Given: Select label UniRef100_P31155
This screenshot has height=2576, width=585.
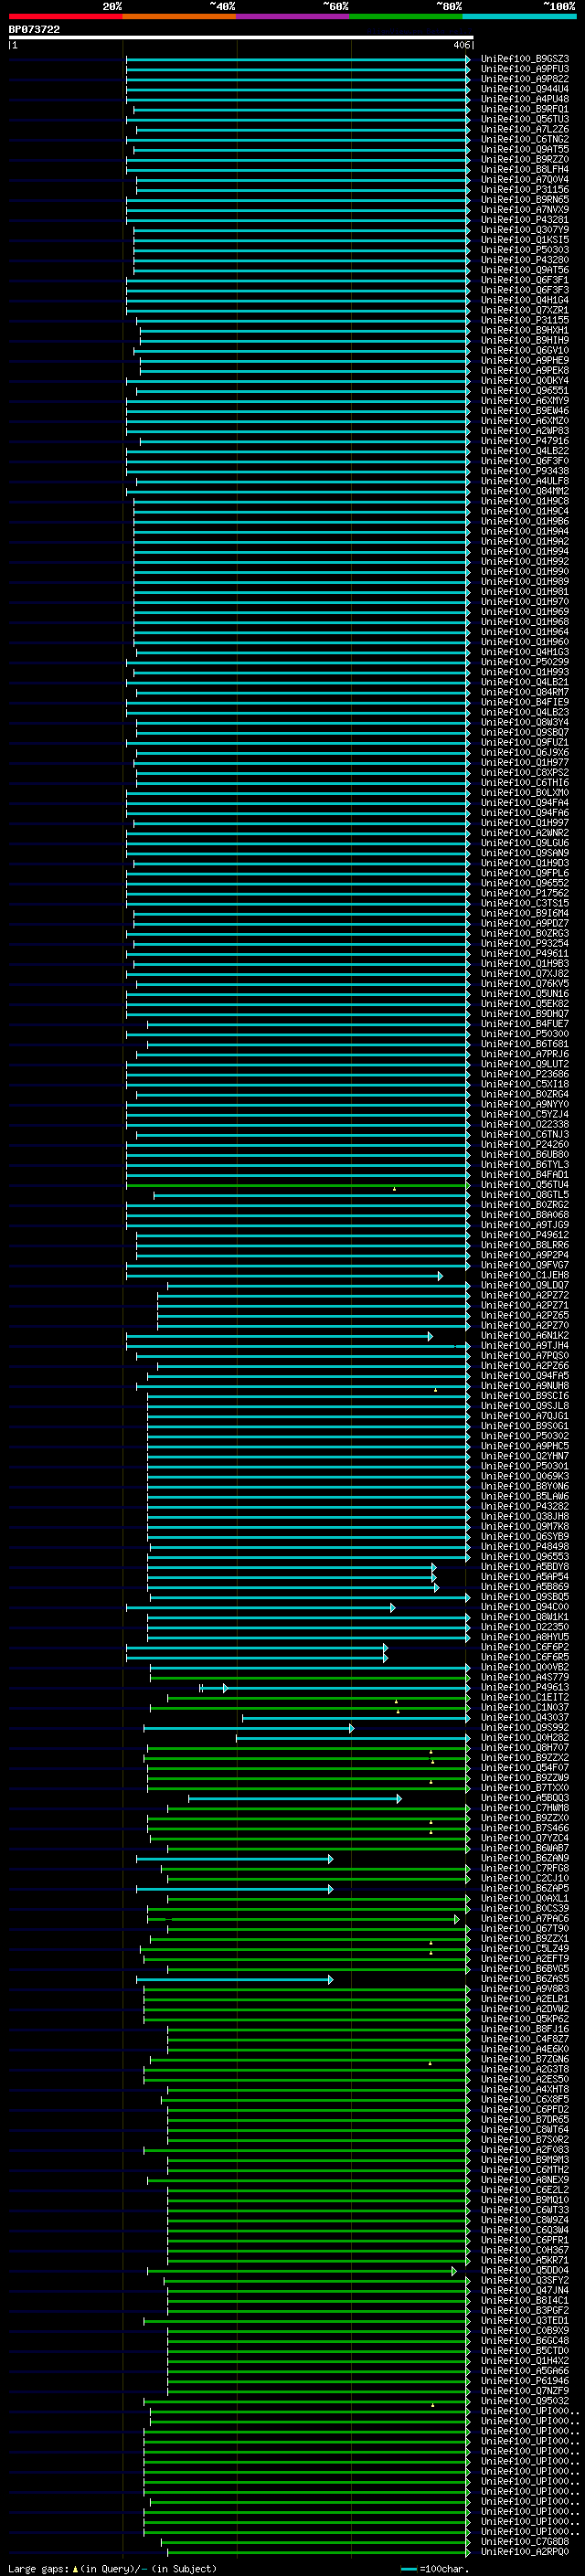Looking at the screenshot, I should [x=525, y=320].
